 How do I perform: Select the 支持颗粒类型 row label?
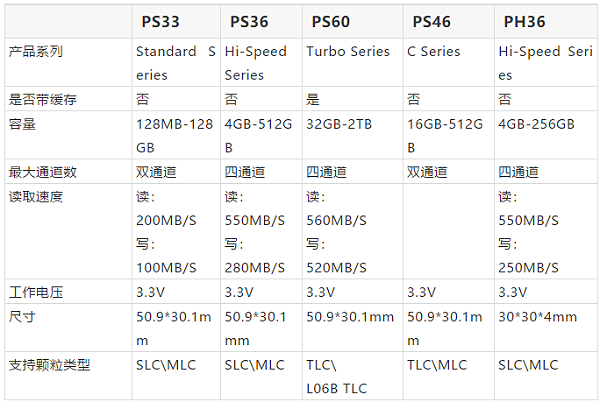[49, 365]
